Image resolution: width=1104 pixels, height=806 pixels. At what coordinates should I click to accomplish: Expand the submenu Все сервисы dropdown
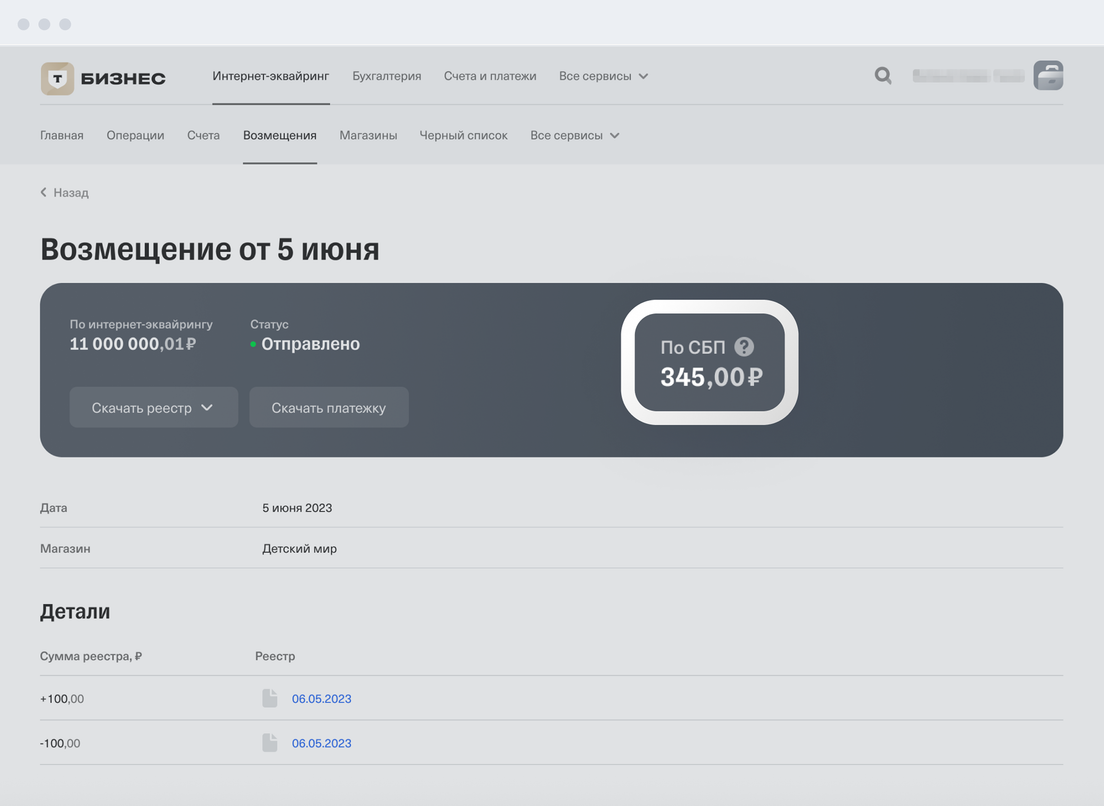(575, 135)
